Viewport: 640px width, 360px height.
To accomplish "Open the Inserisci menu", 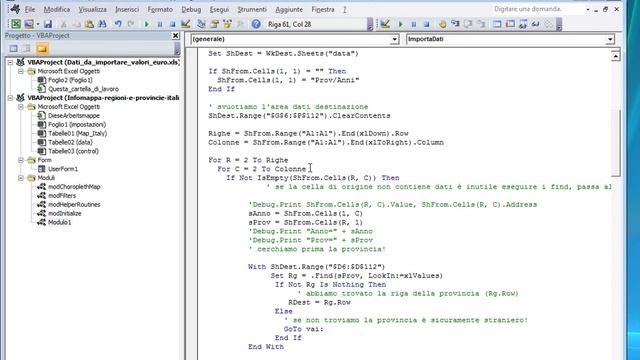I will (127, 9).
